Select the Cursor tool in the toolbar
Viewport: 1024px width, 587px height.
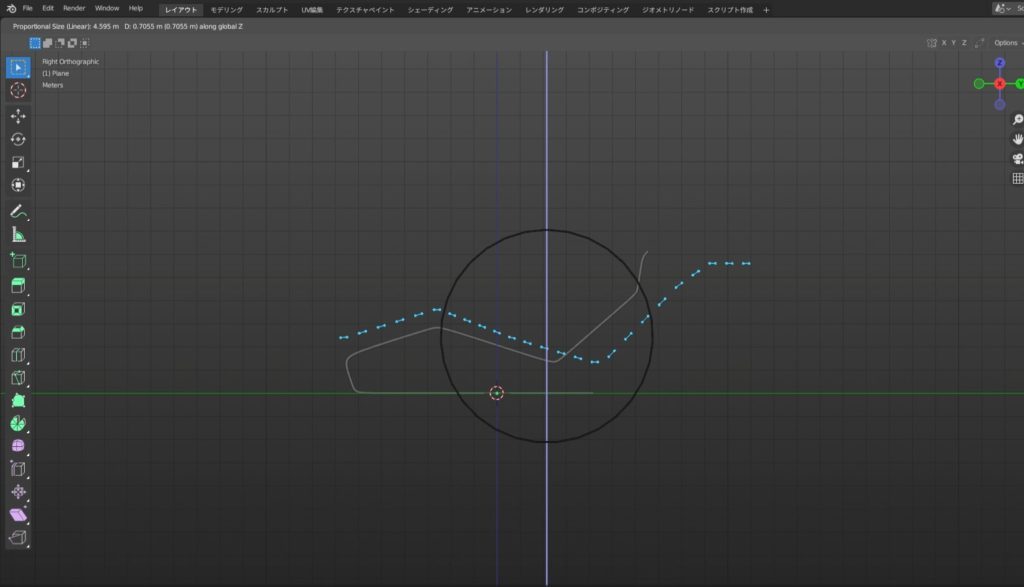(18, 90)
